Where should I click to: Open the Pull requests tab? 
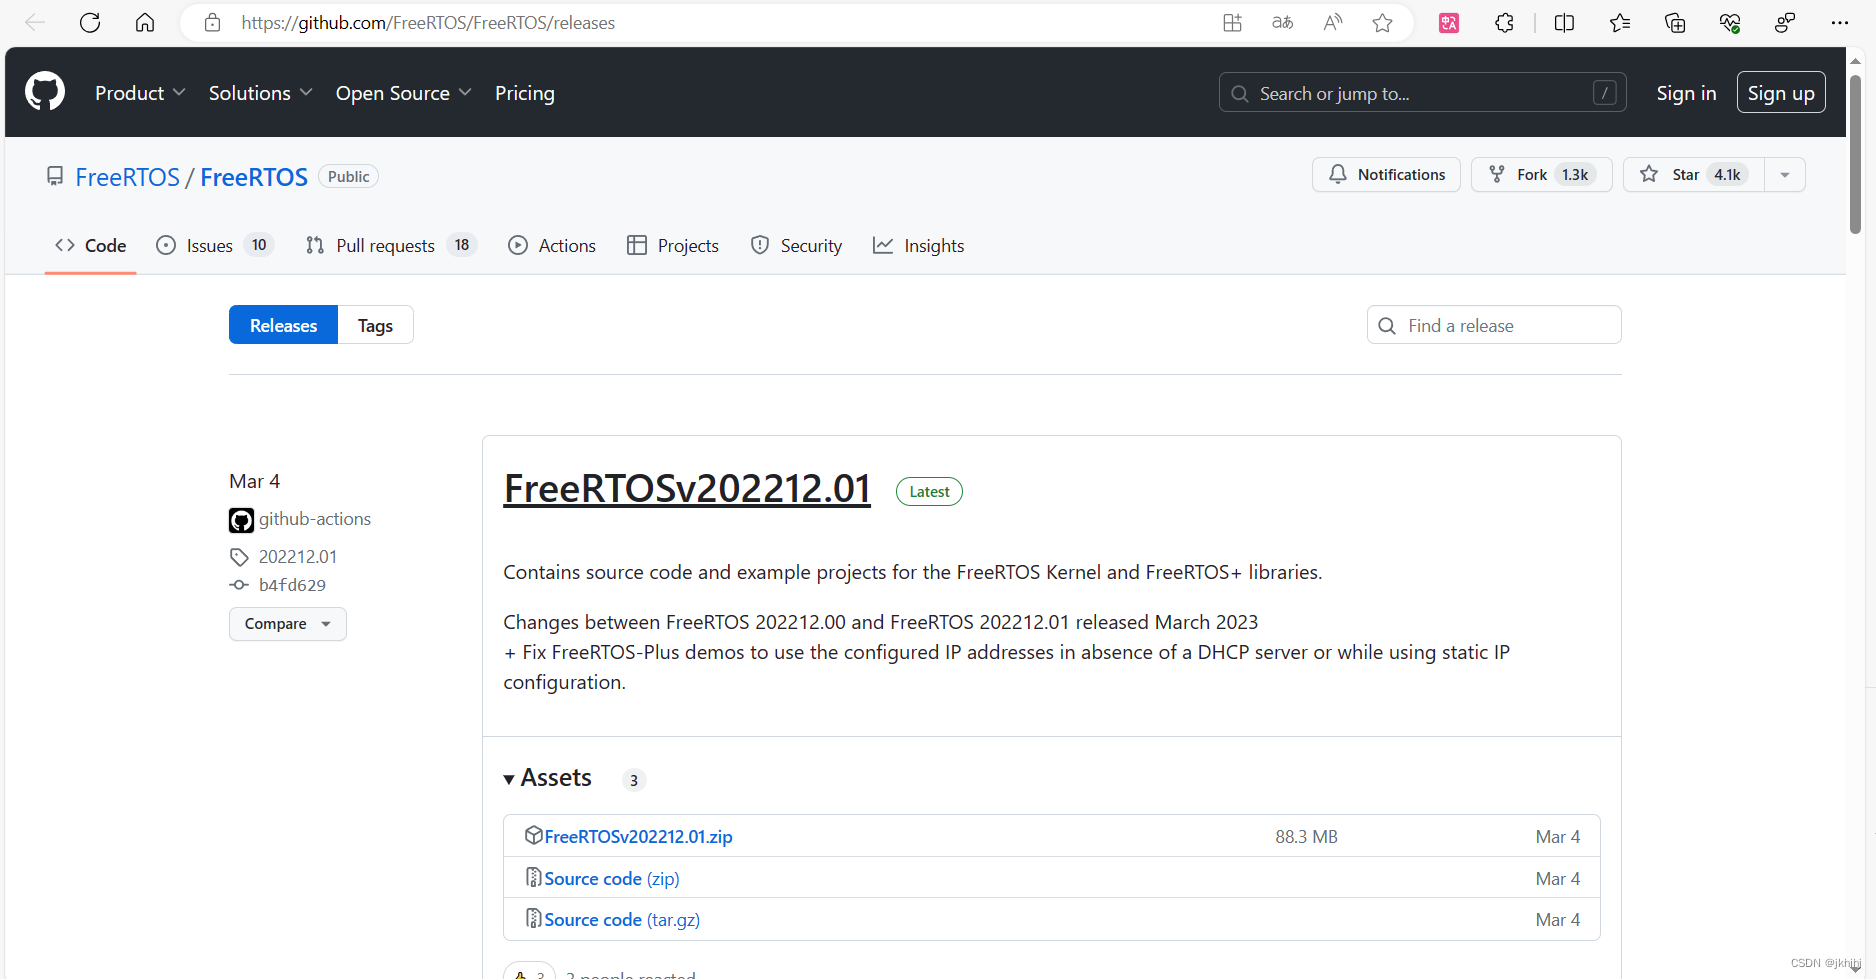391,246
